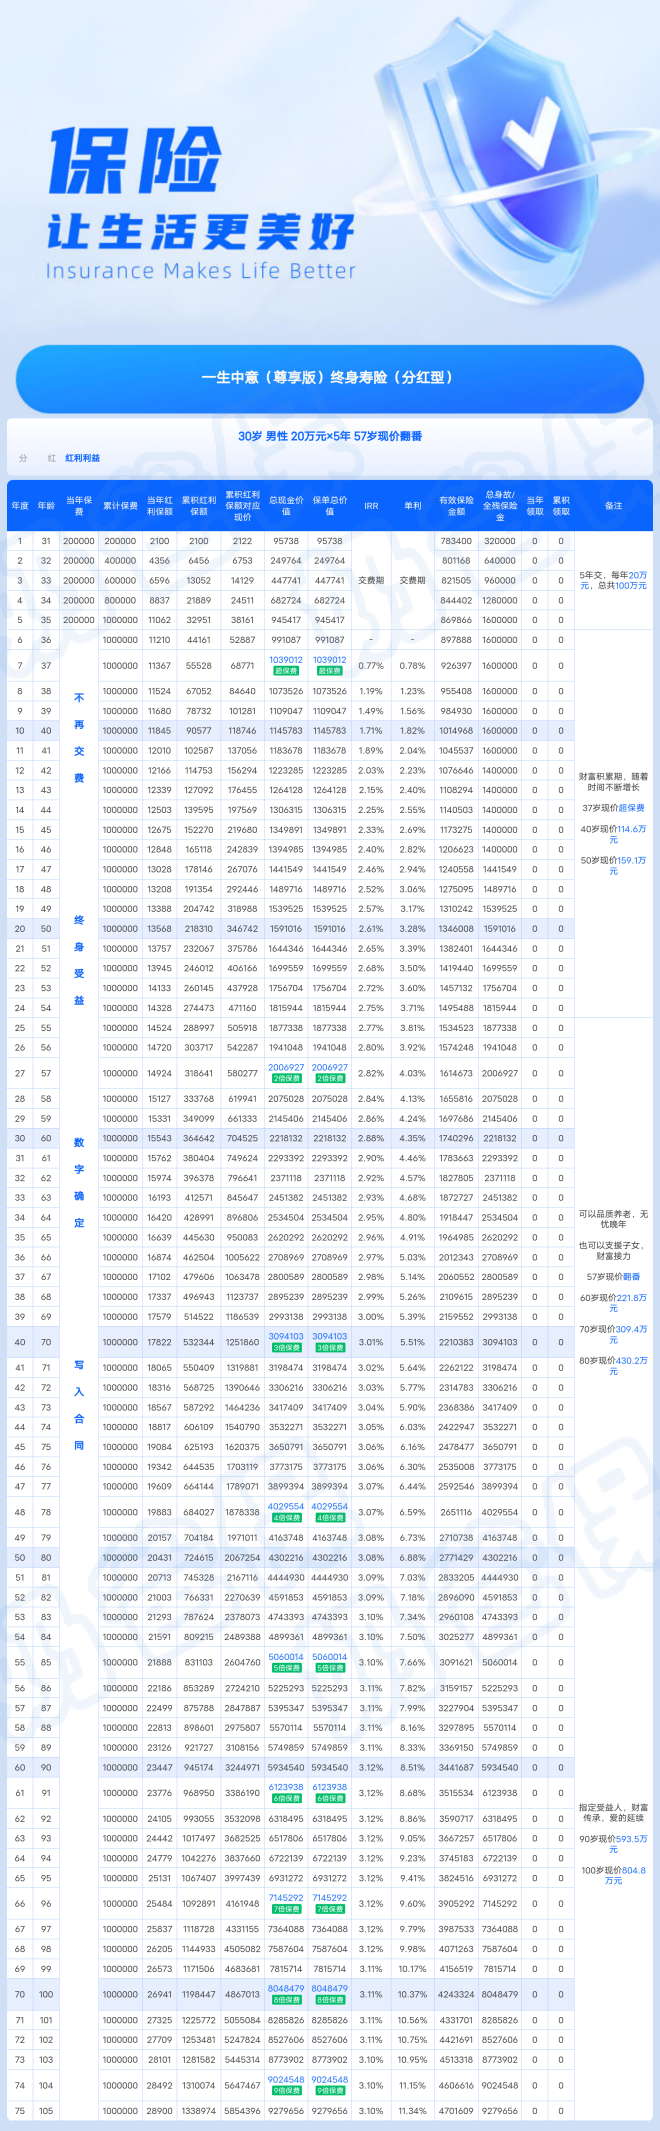Screen dimensions: 660x2131
Task: Click the 3倍保费 badge under 总现金价值
Action: pyautogui.click(x=286, y=1348)
